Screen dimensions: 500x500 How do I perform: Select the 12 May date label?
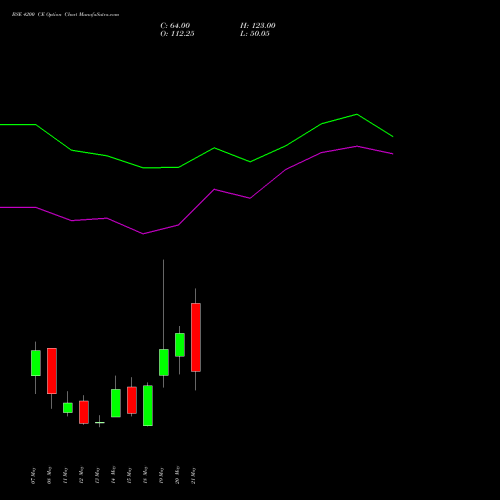[81, 476]
